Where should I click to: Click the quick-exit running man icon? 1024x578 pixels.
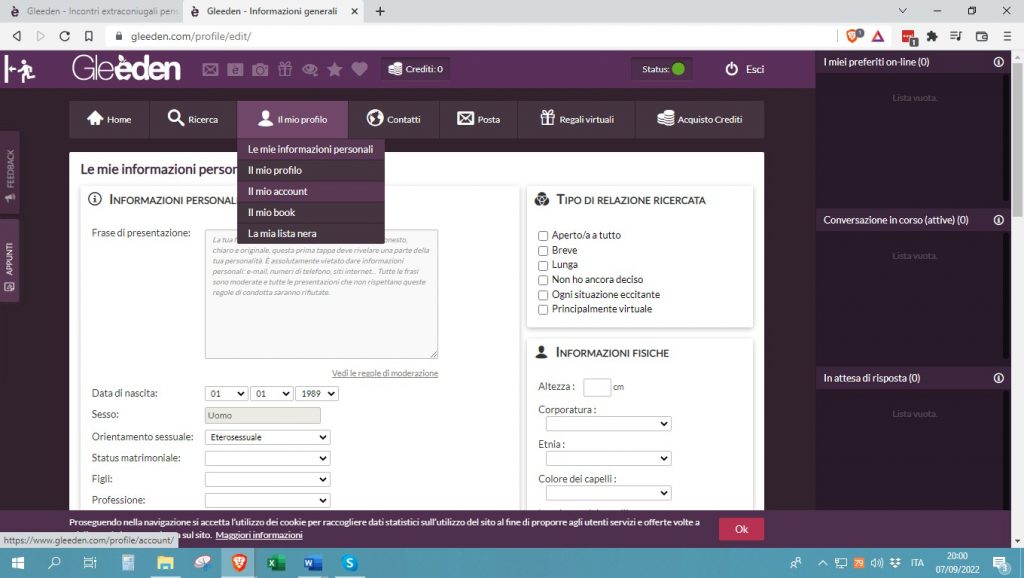20,69
